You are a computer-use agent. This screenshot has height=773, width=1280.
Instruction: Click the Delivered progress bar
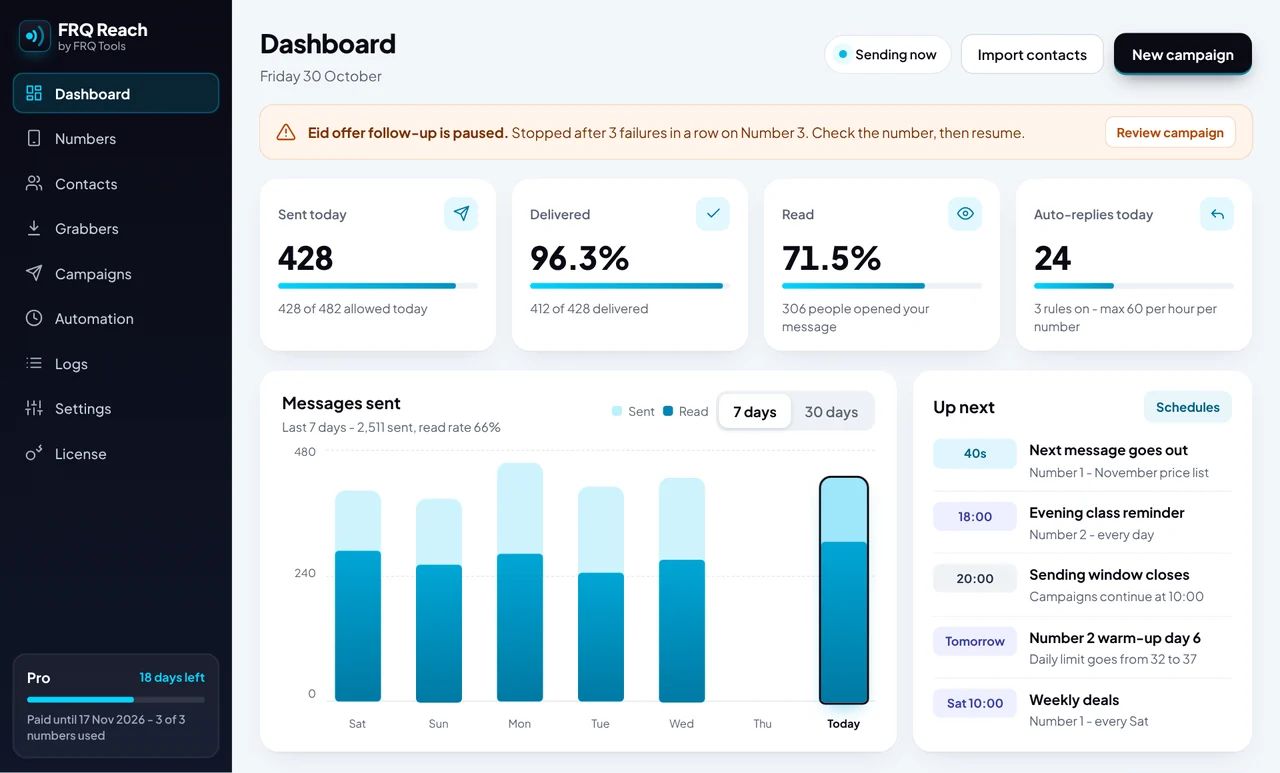point(630,286)
